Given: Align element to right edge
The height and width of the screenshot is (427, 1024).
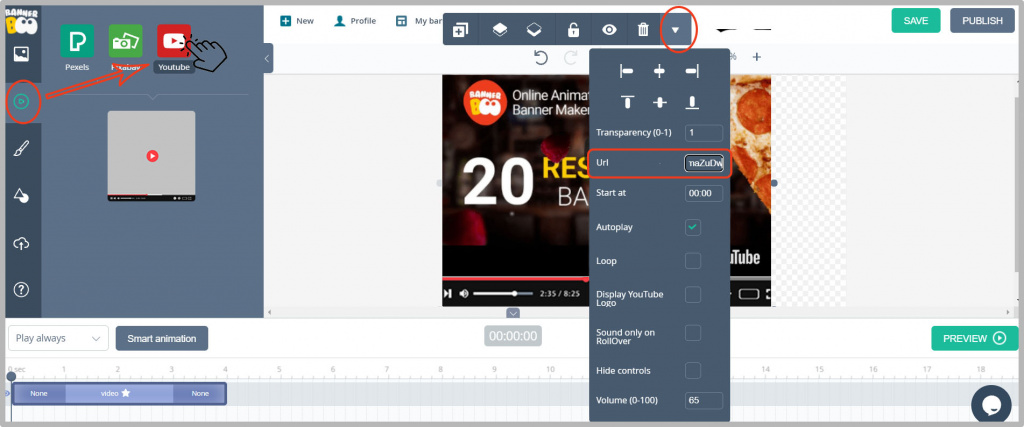Looking at the screenshot, I should pyautogui.click(x=692, y=72).
